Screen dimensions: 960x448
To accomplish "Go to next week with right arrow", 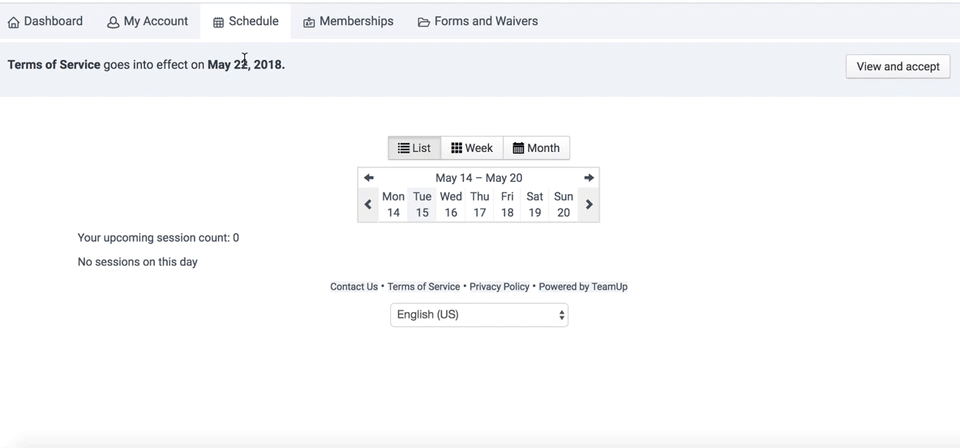I will click(x=589, y=178).
